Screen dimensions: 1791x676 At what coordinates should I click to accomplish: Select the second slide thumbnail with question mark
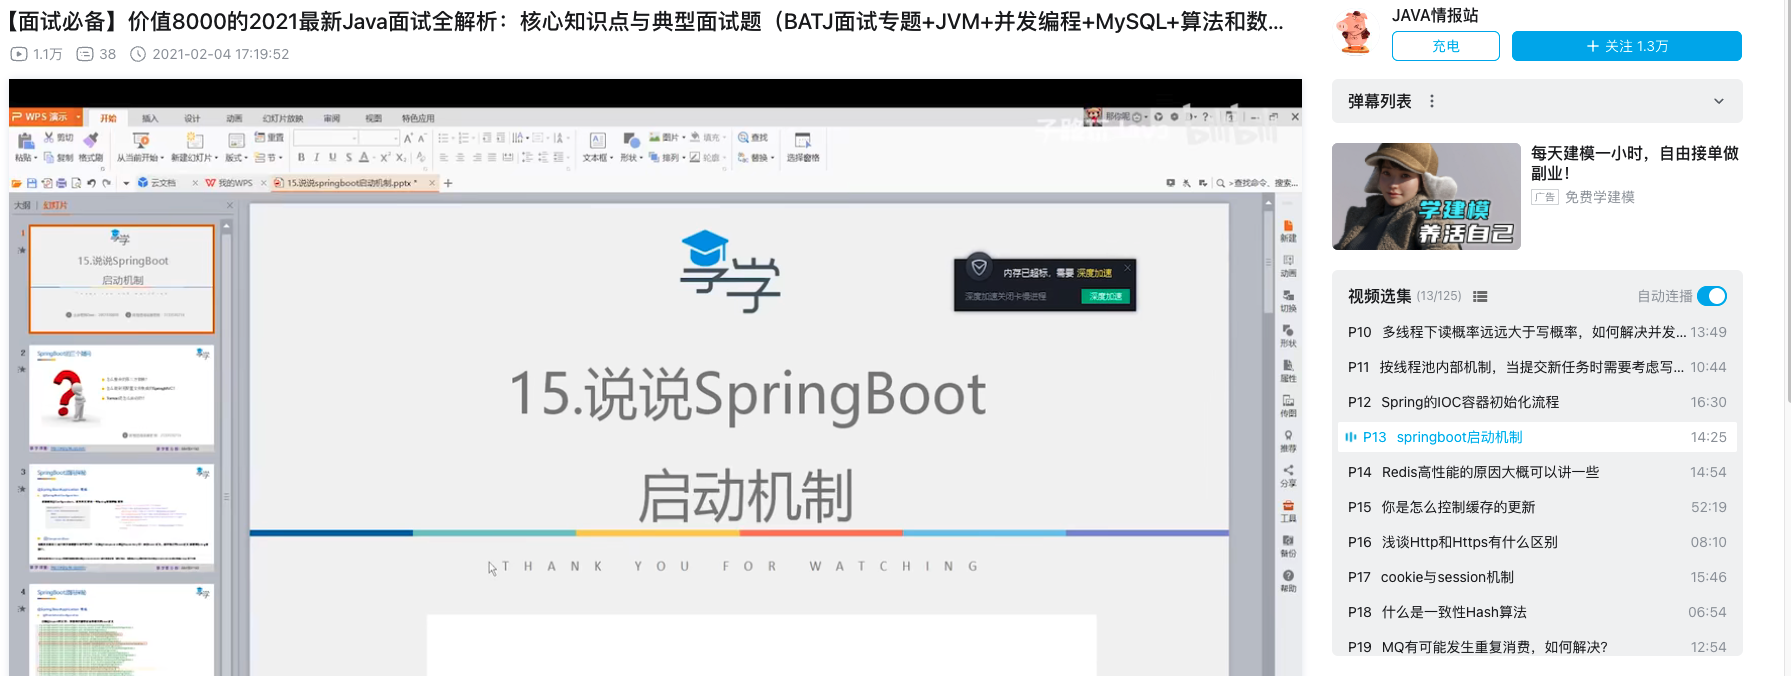[x=121, y=397]
